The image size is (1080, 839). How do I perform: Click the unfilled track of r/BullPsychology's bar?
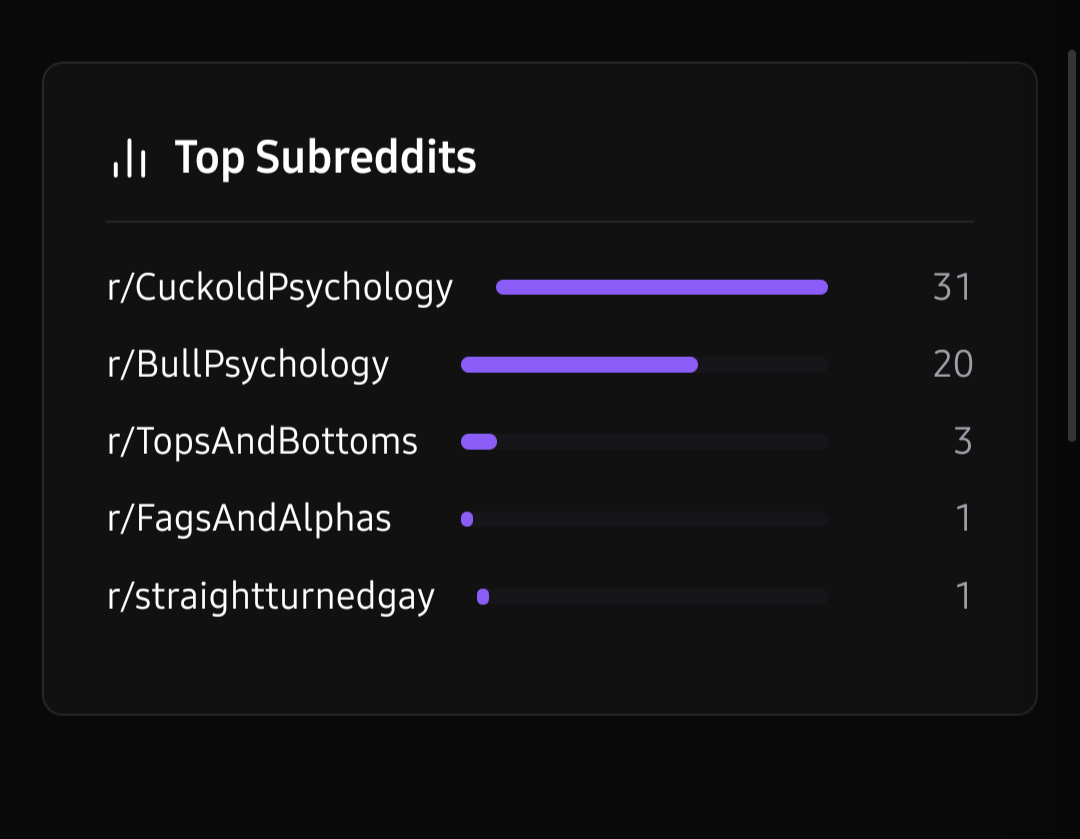tap(762, 365)
